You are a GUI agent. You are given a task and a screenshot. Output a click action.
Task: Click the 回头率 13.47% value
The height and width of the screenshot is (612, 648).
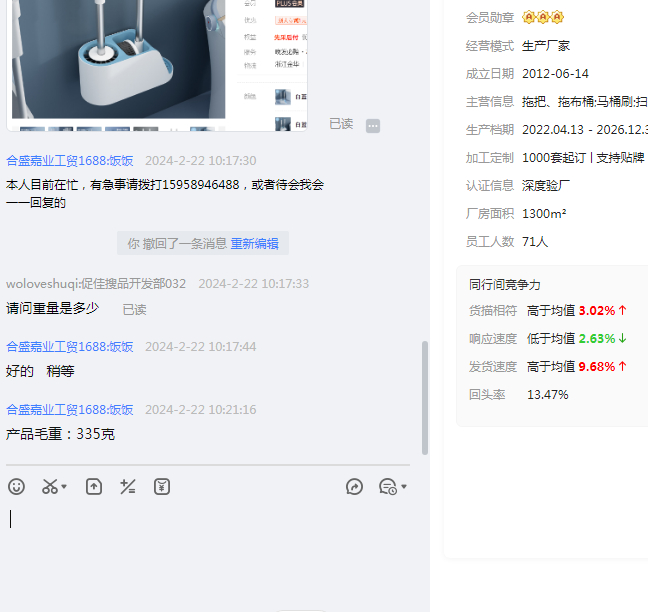pos(548,395)
